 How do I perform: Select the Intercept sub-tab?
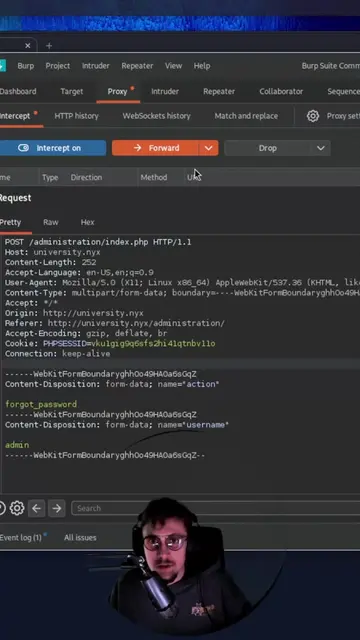15,116
